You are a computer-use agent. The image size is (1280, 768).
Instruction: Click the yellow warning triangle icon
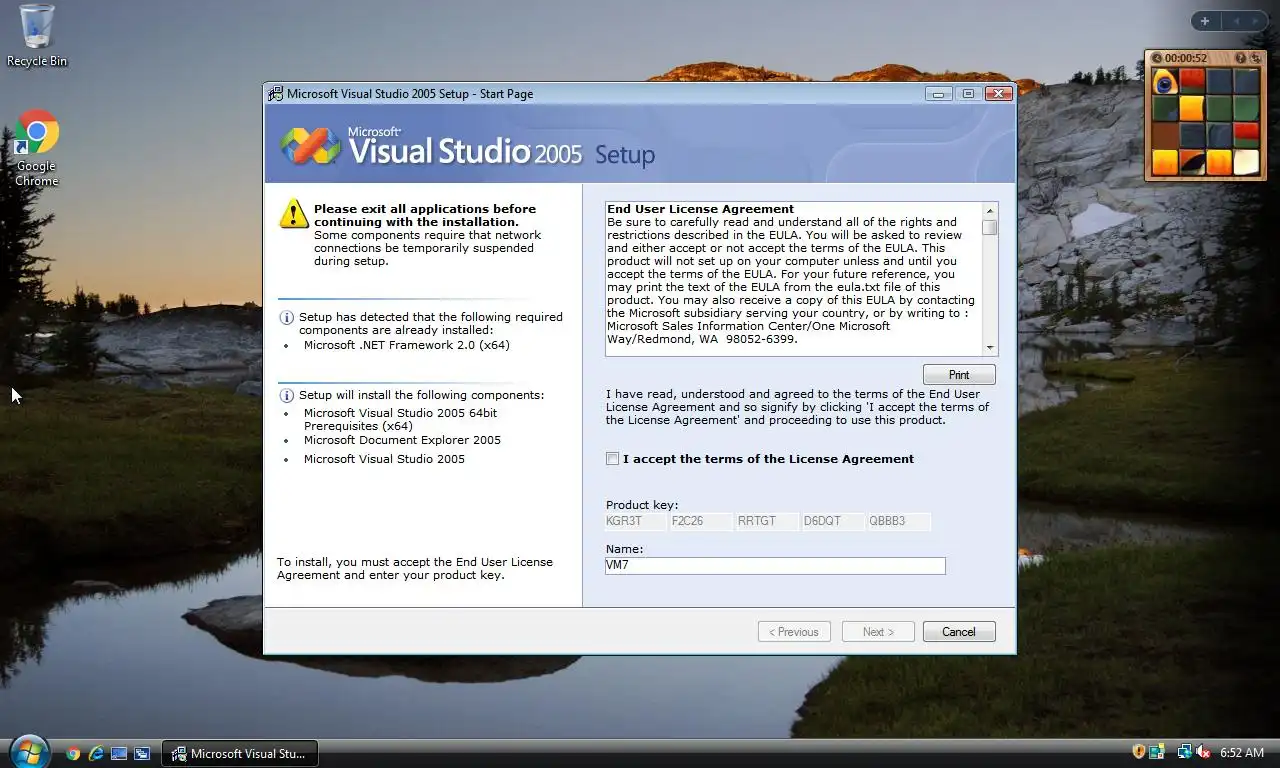294,213
